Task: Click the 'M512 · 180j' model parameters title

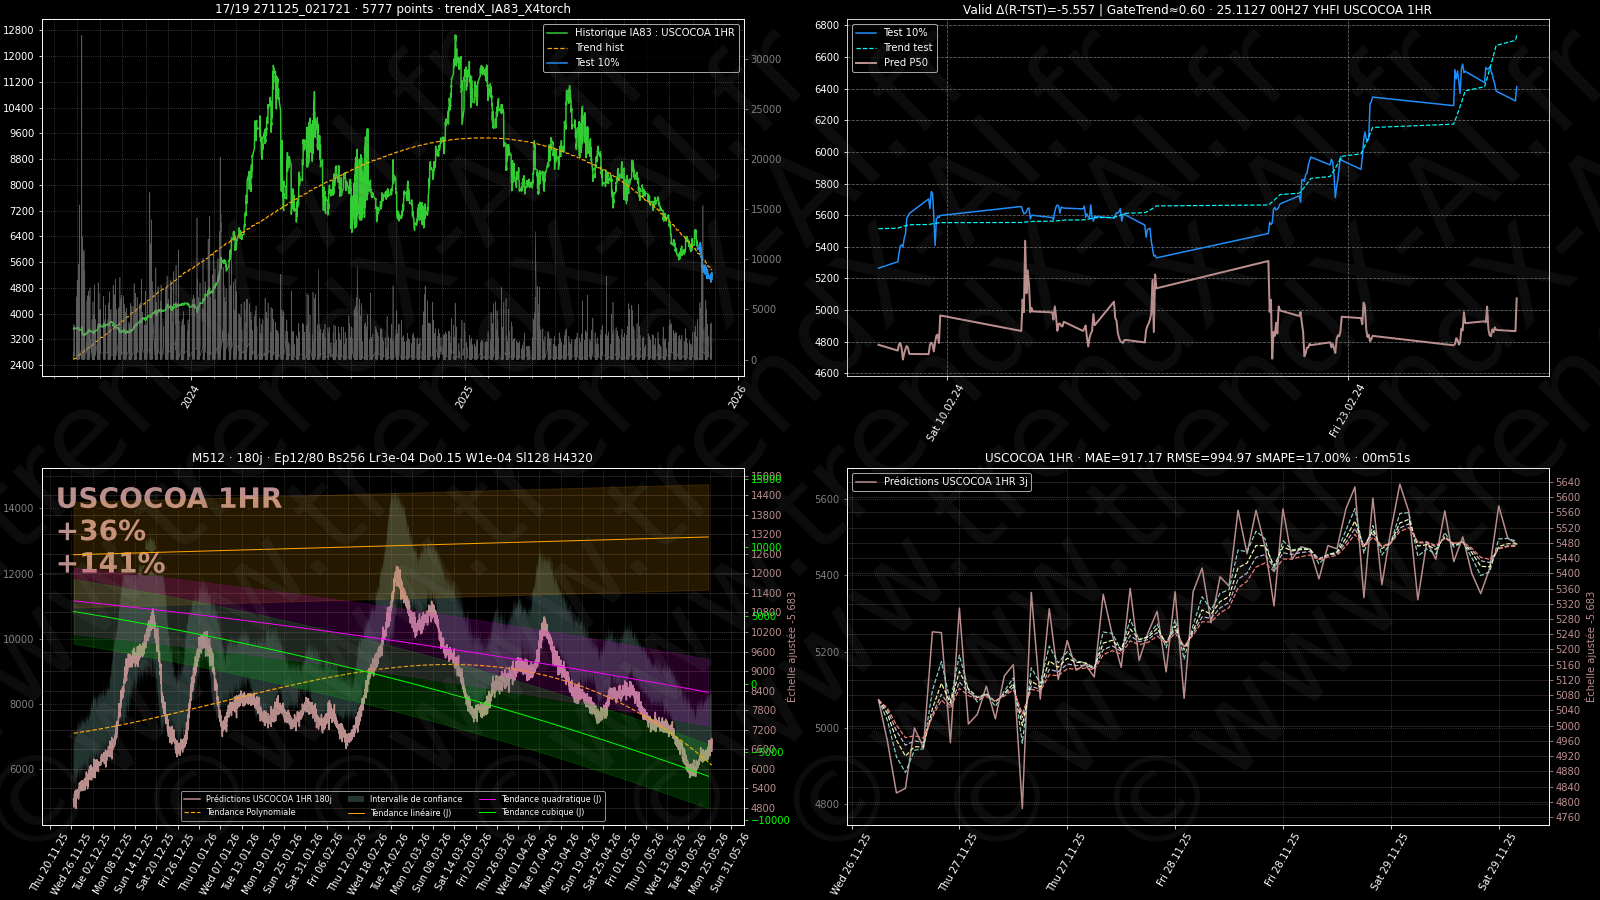Action: point(392,458)
